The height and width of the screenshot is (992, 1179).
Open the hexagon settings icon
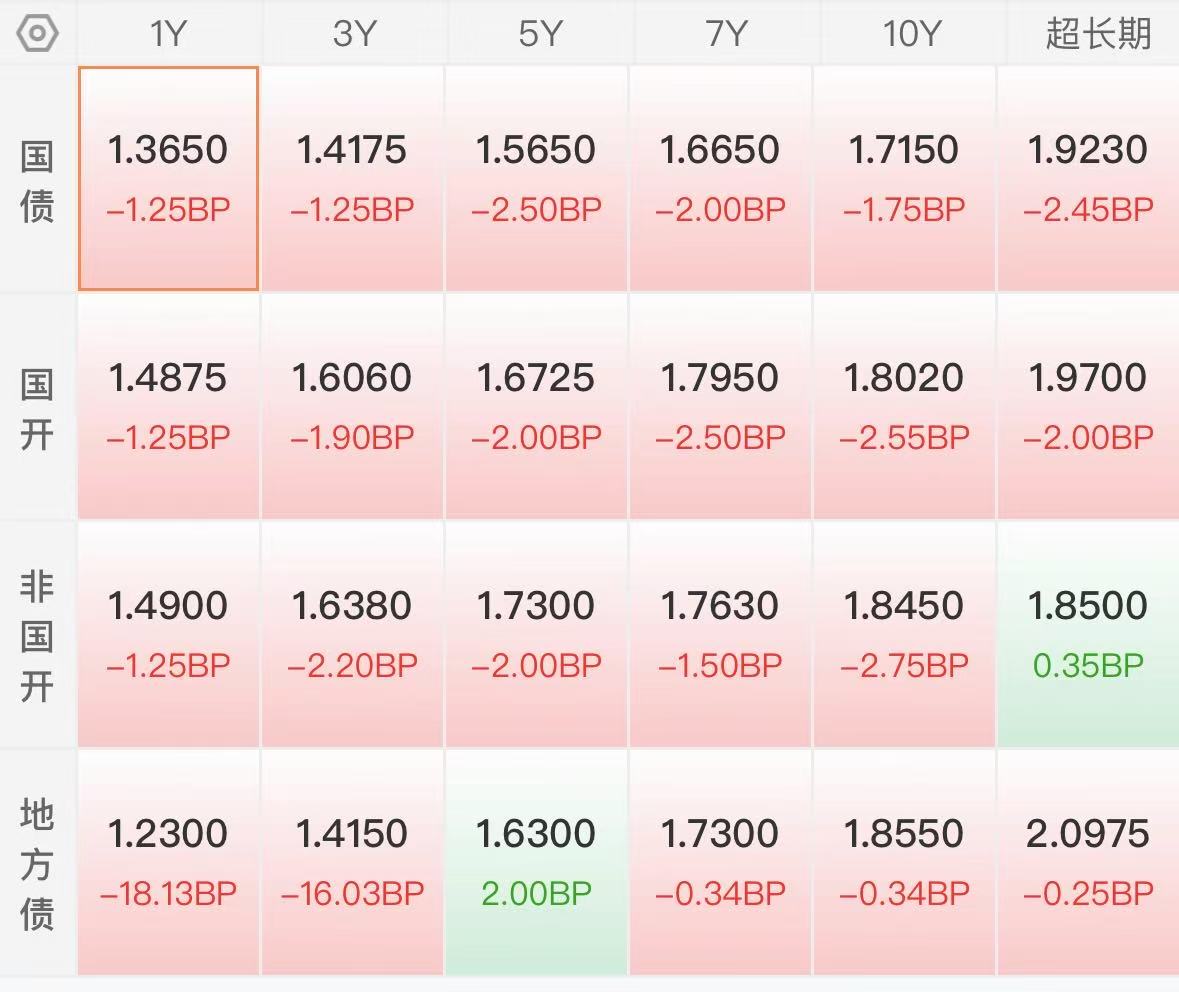[x=37, y=33]
